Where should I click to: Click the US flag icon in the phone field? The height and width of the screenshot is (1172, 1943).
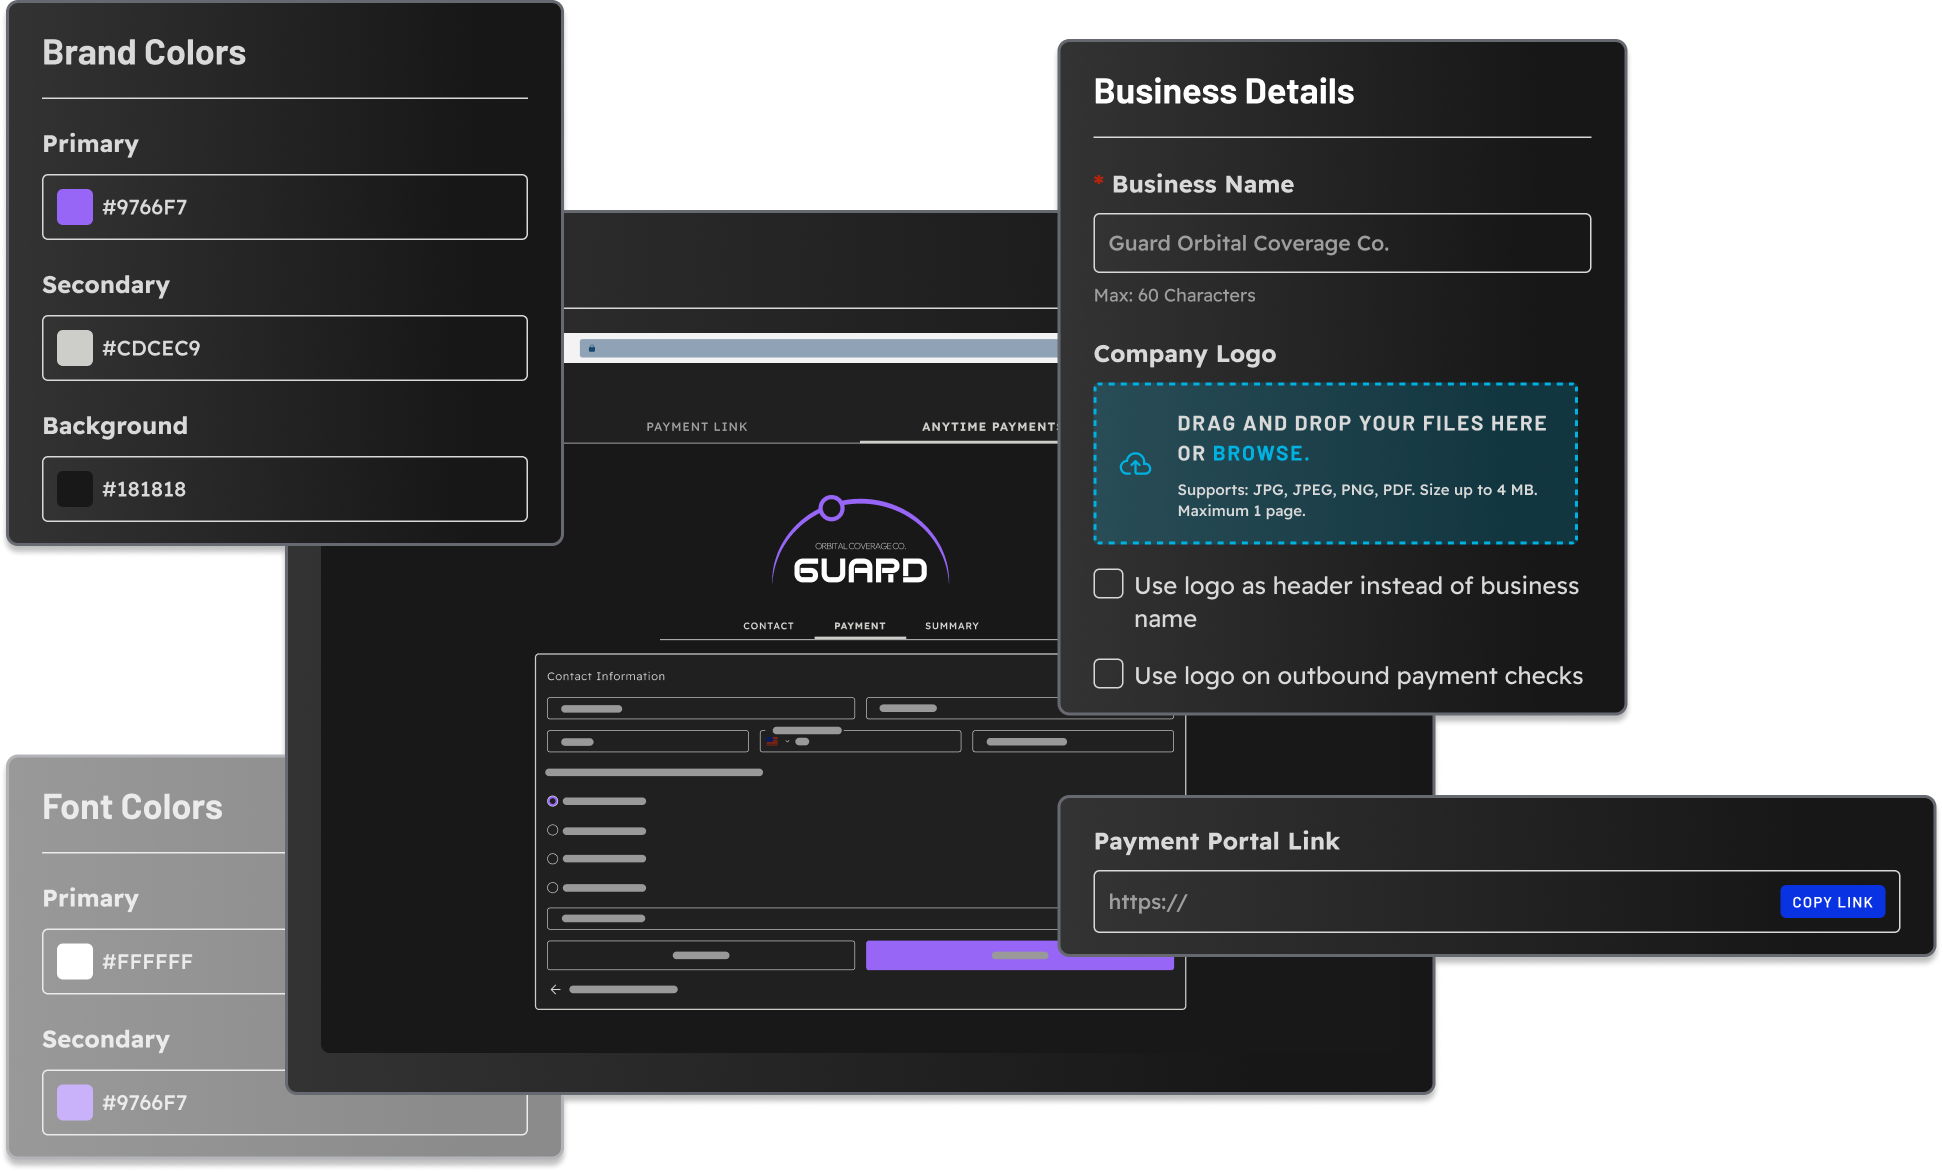(773, 741)
